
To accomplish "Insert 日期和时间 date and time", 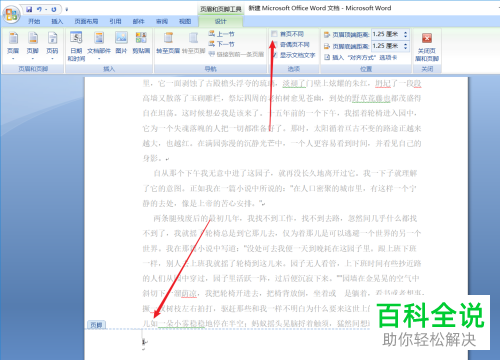I will (76, 46).
